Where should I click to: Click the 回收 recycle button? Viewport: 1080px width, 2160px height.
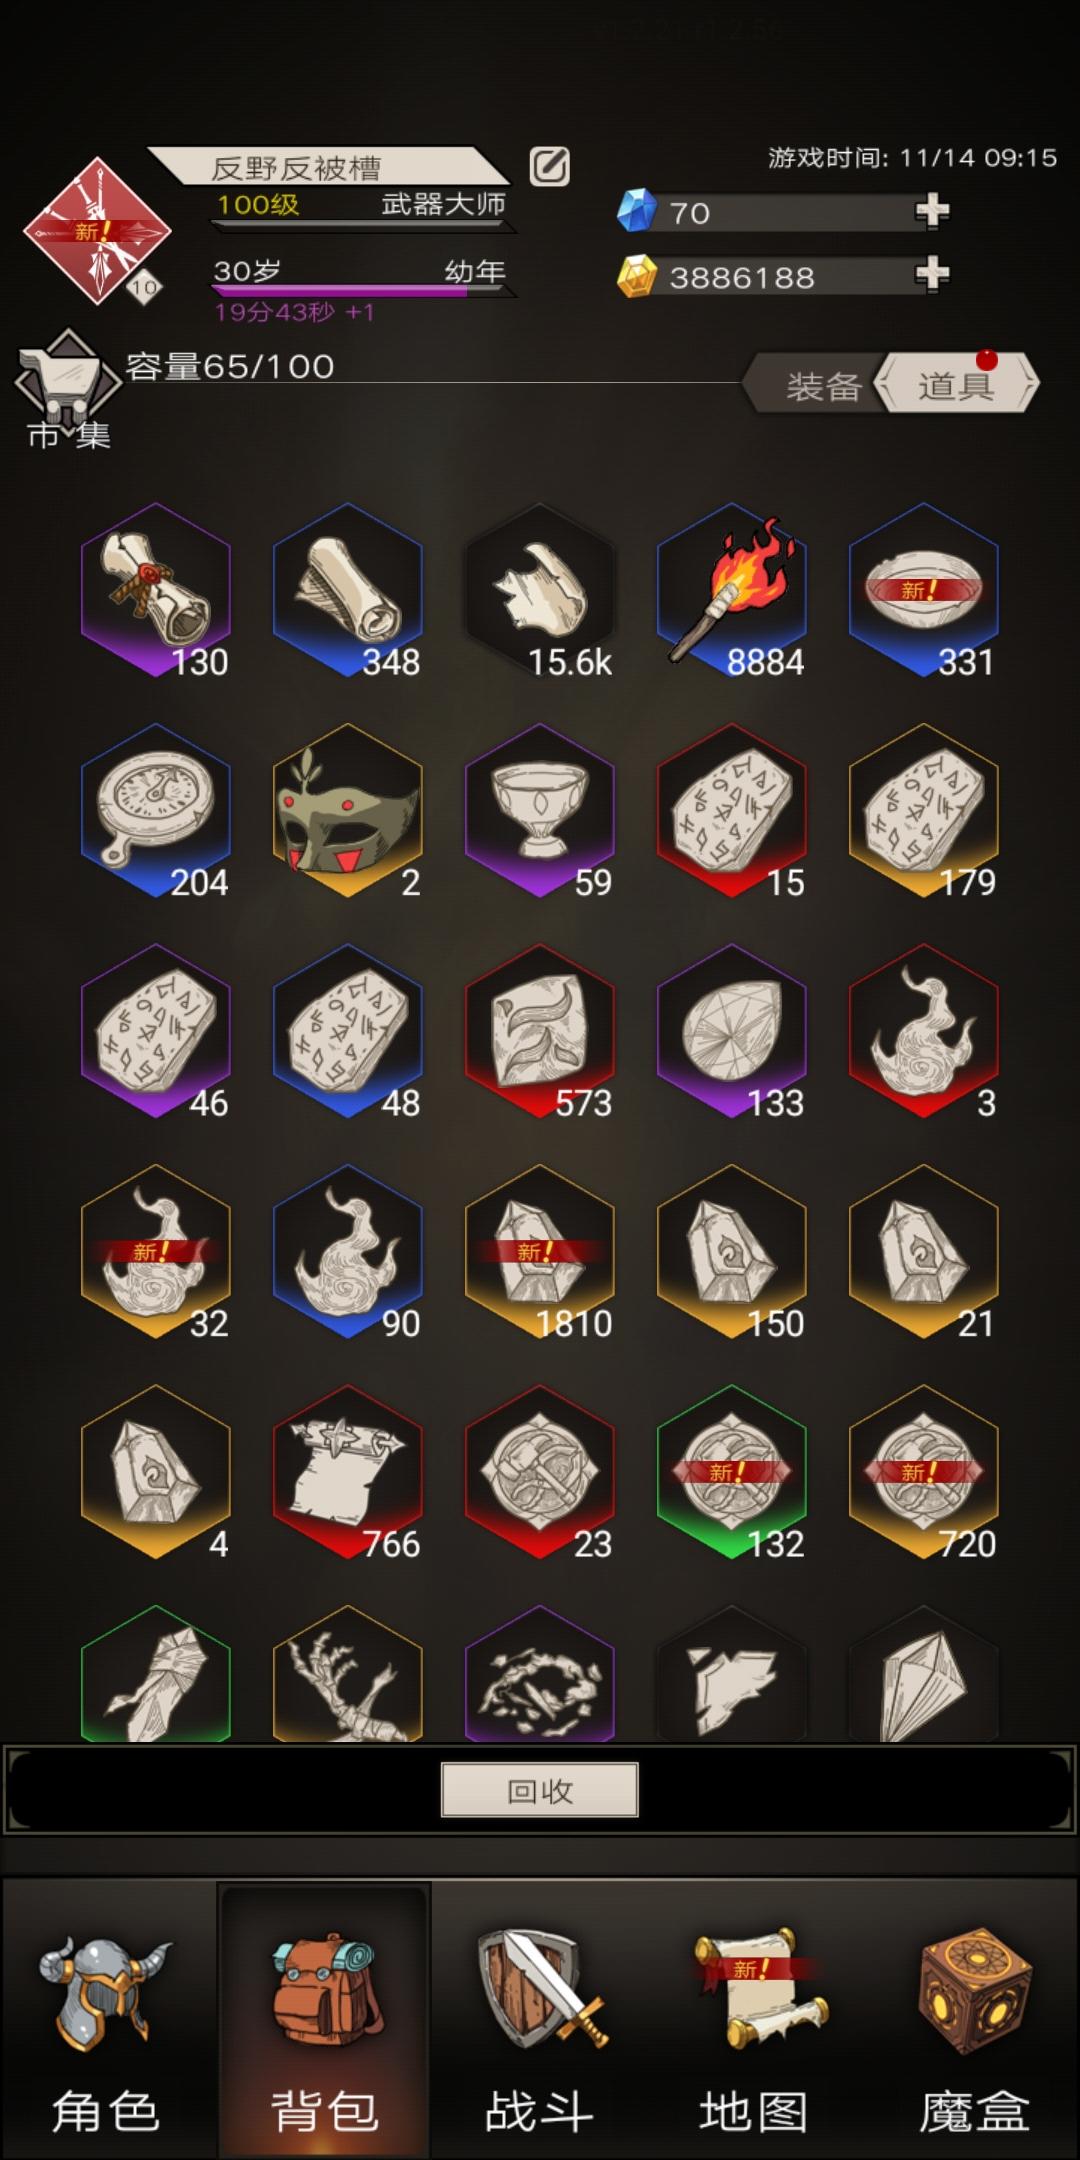[540, 1790]
